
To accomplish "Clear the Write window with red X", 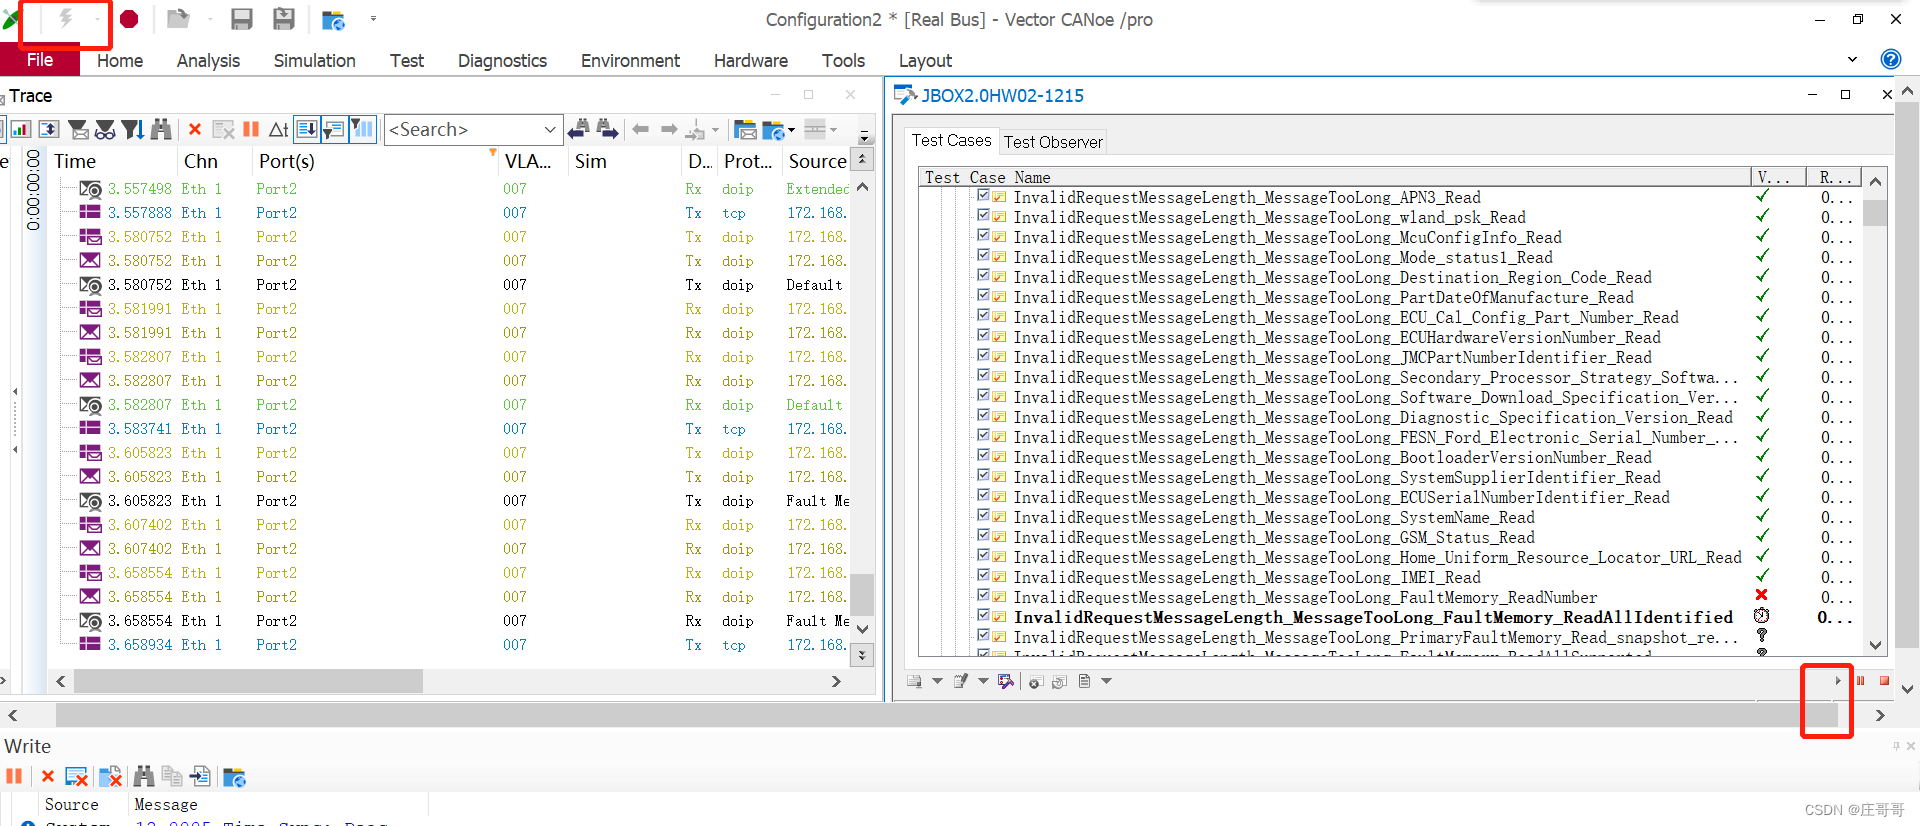I will point(48,776).
